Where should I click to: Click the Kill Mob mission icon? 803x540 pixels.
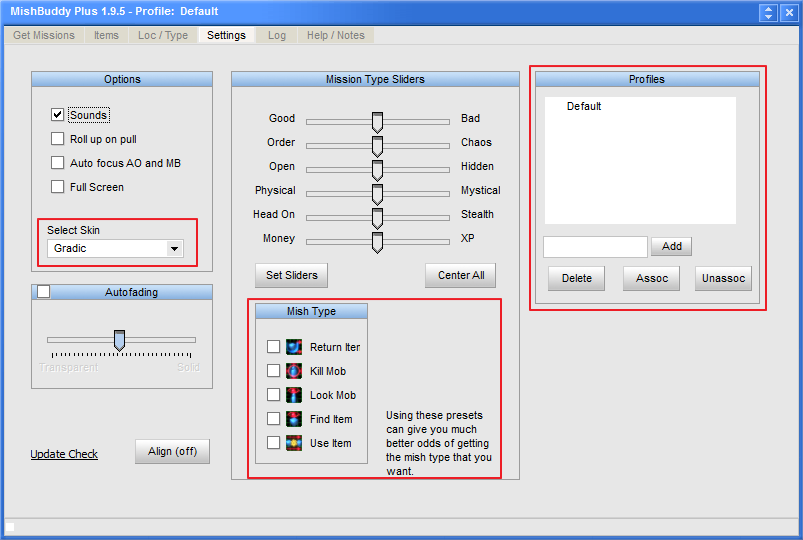(x=293, y=371)
